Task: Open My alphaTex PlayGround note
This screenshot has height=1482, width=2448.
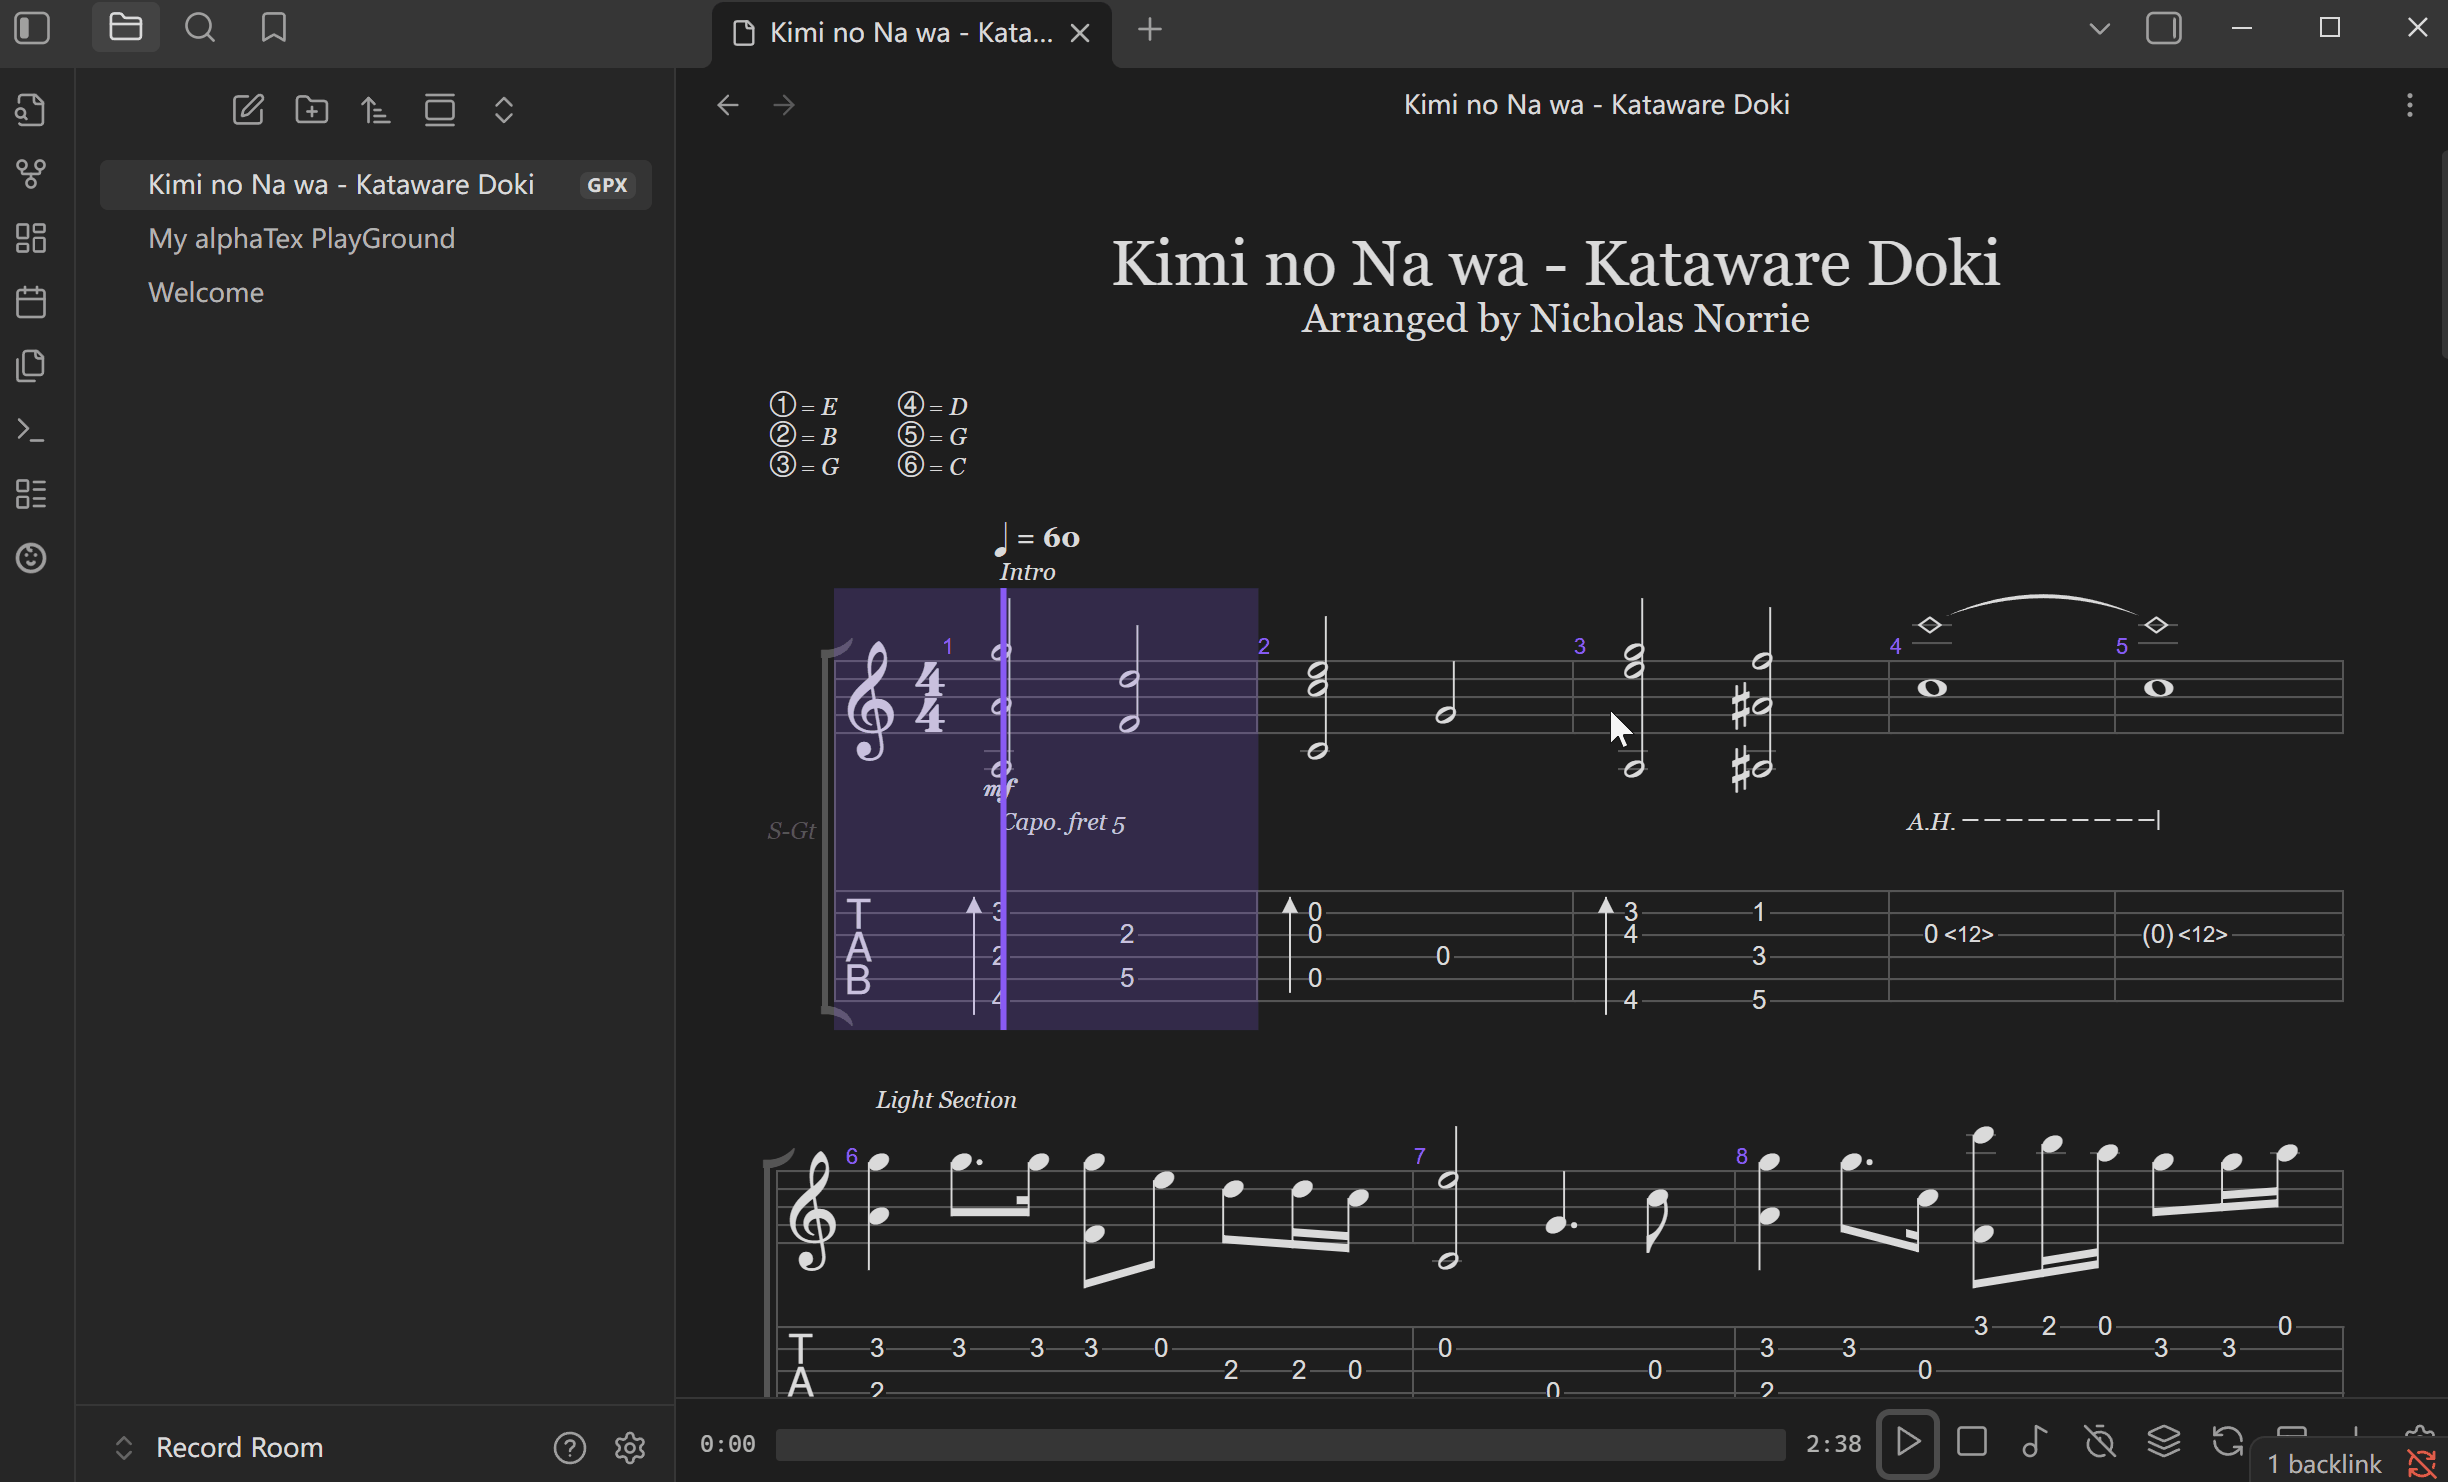Action: click(x=301, y=238)
